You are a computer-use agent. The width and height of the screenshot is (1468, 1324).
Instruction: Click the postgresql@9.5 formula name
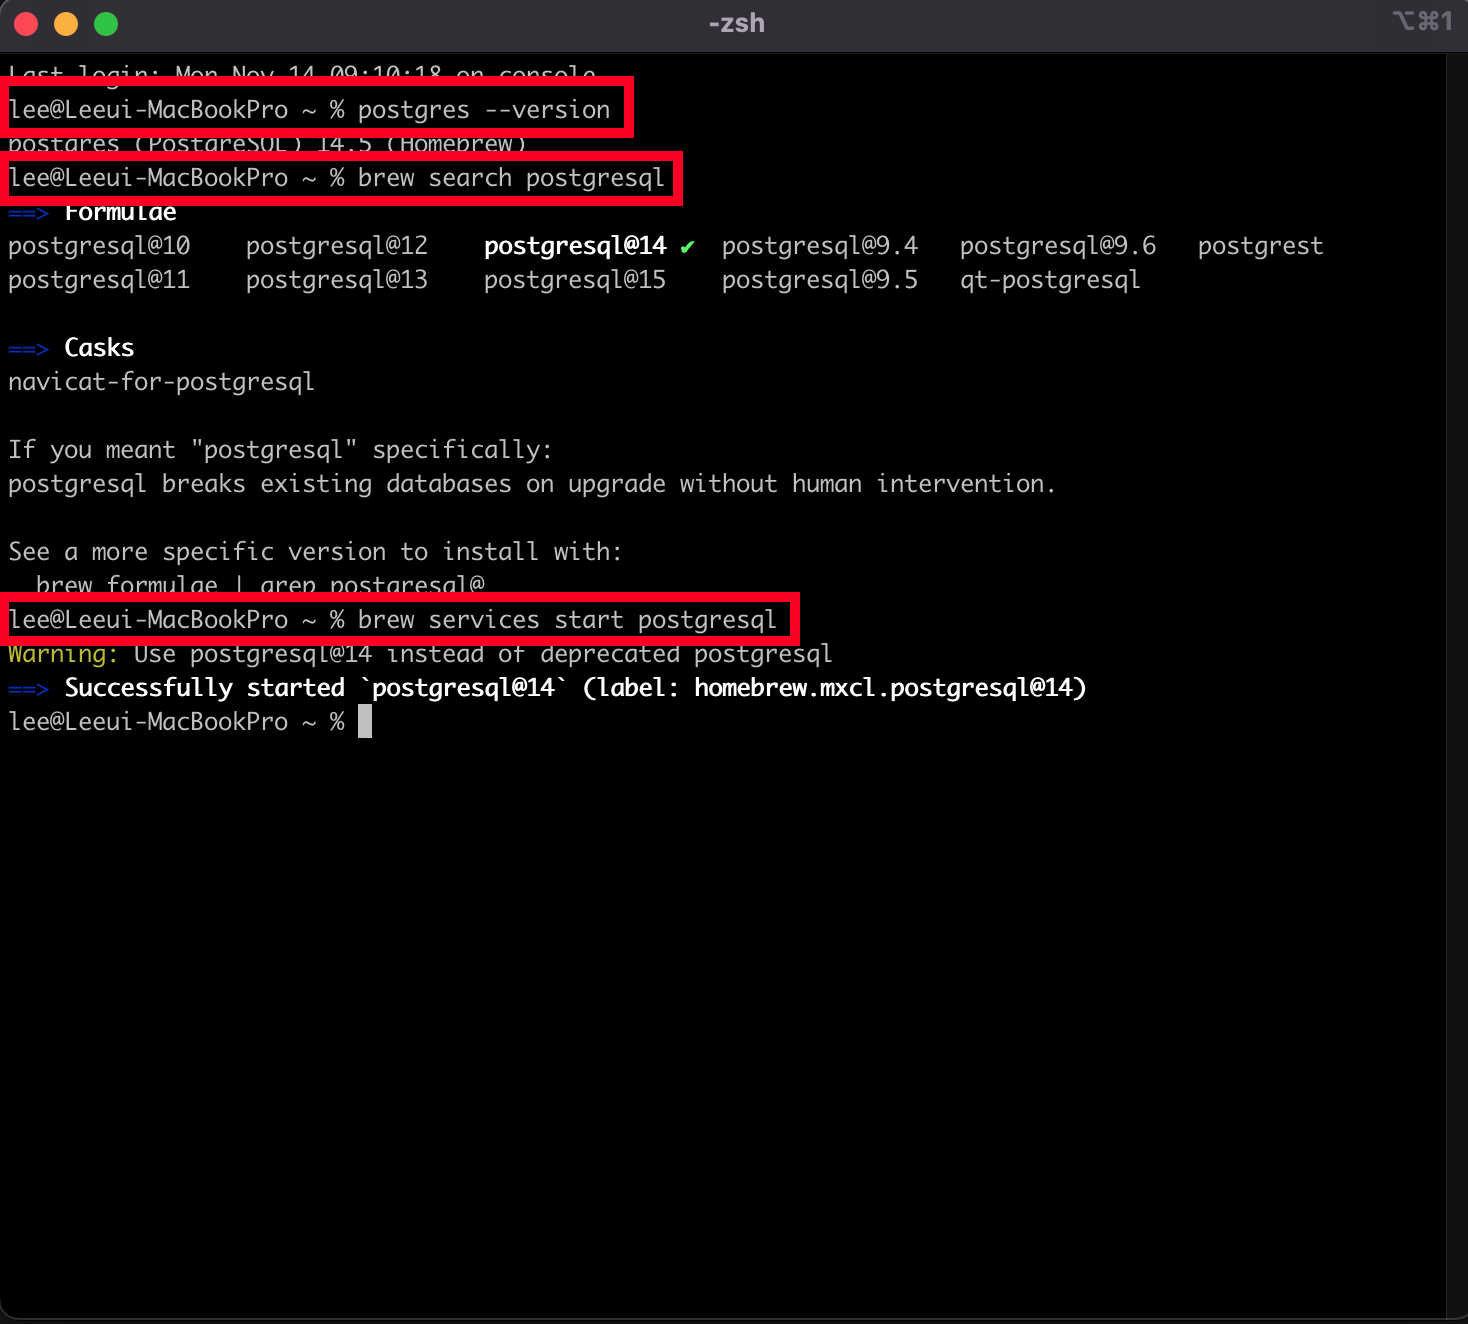point(820,280)
